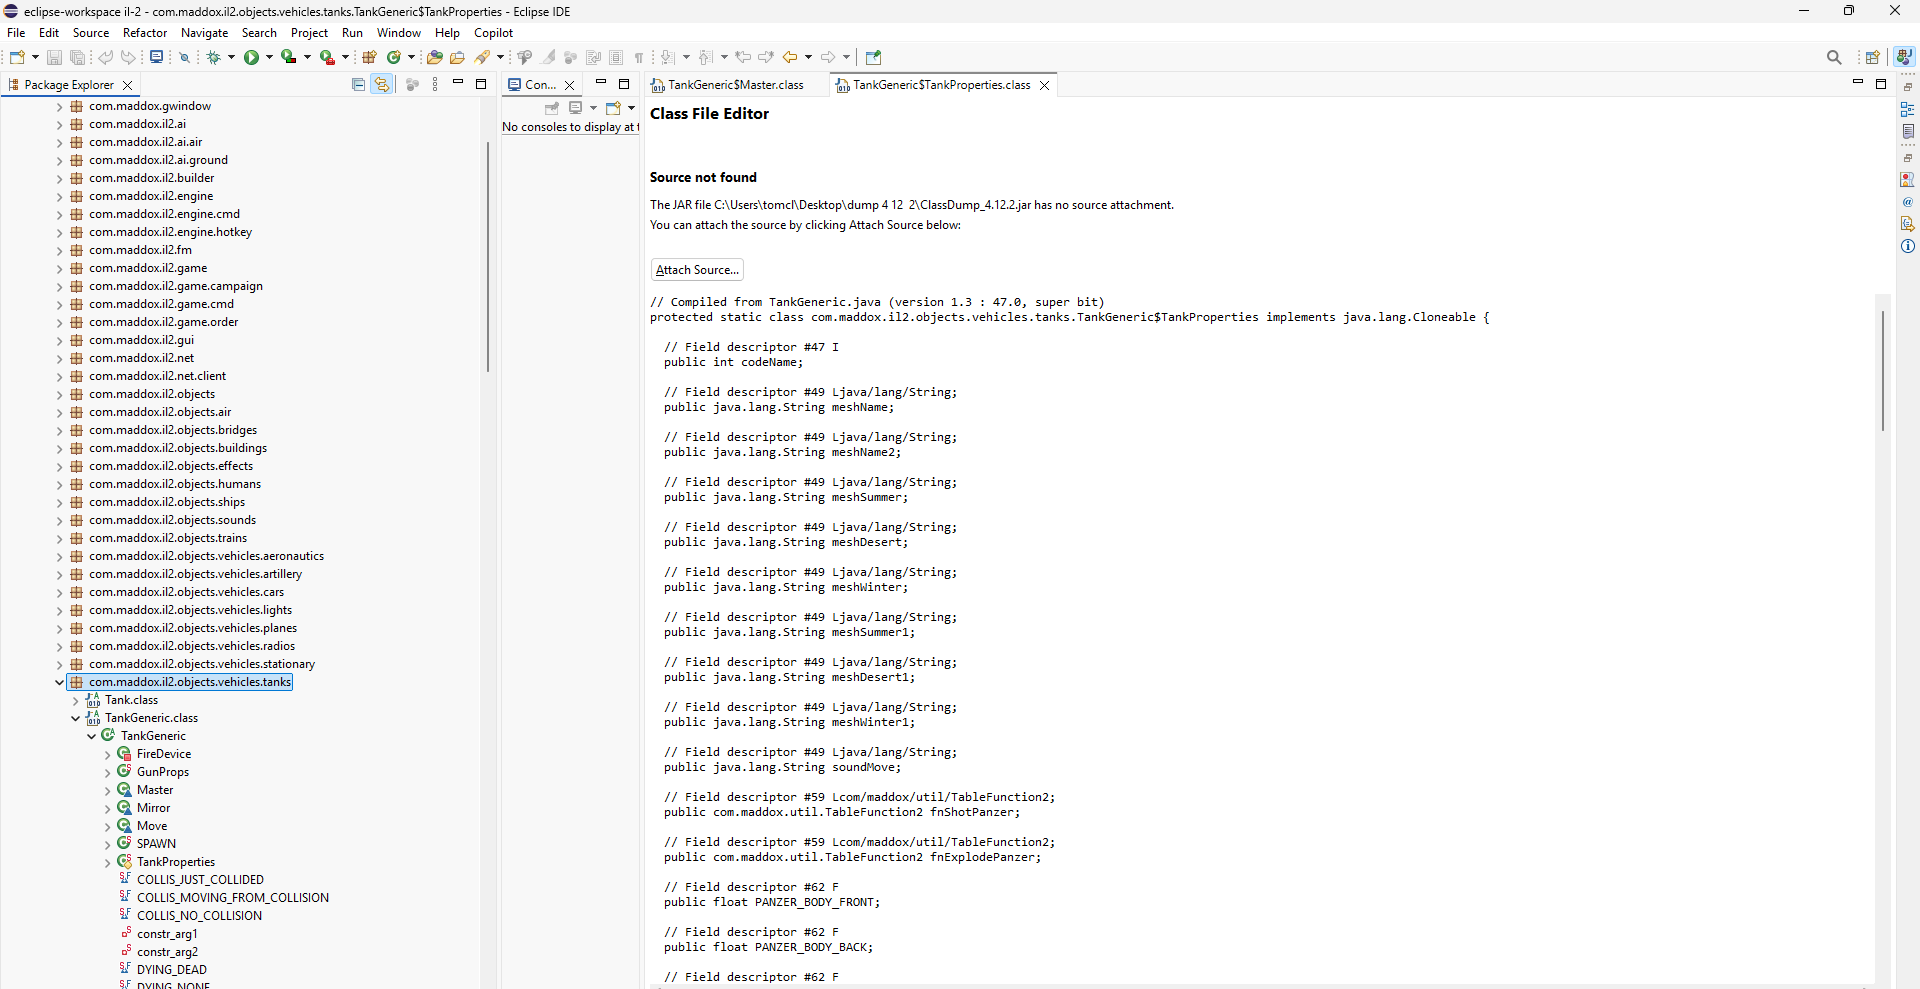Click the Open Type icon
The height and width of the screenshot is (989, 1920).
(x=434, y=57)
